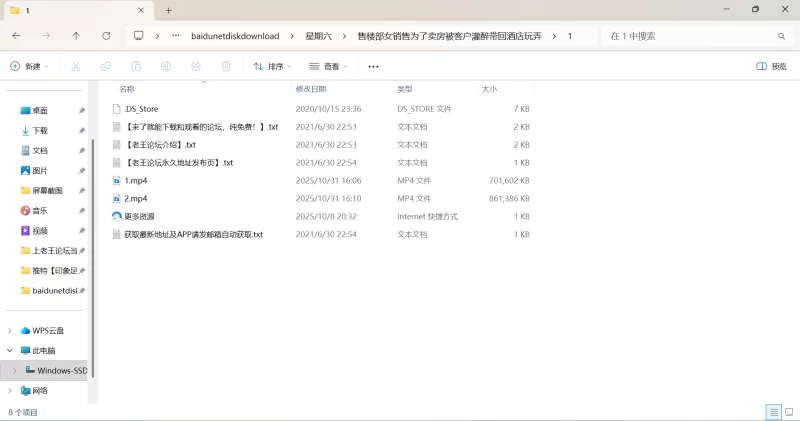Image resolution: width=800 pixels, height=421 pixels.
Task: Refresh the current folder view
Action: pyautogui.click(x=106, y=36)
